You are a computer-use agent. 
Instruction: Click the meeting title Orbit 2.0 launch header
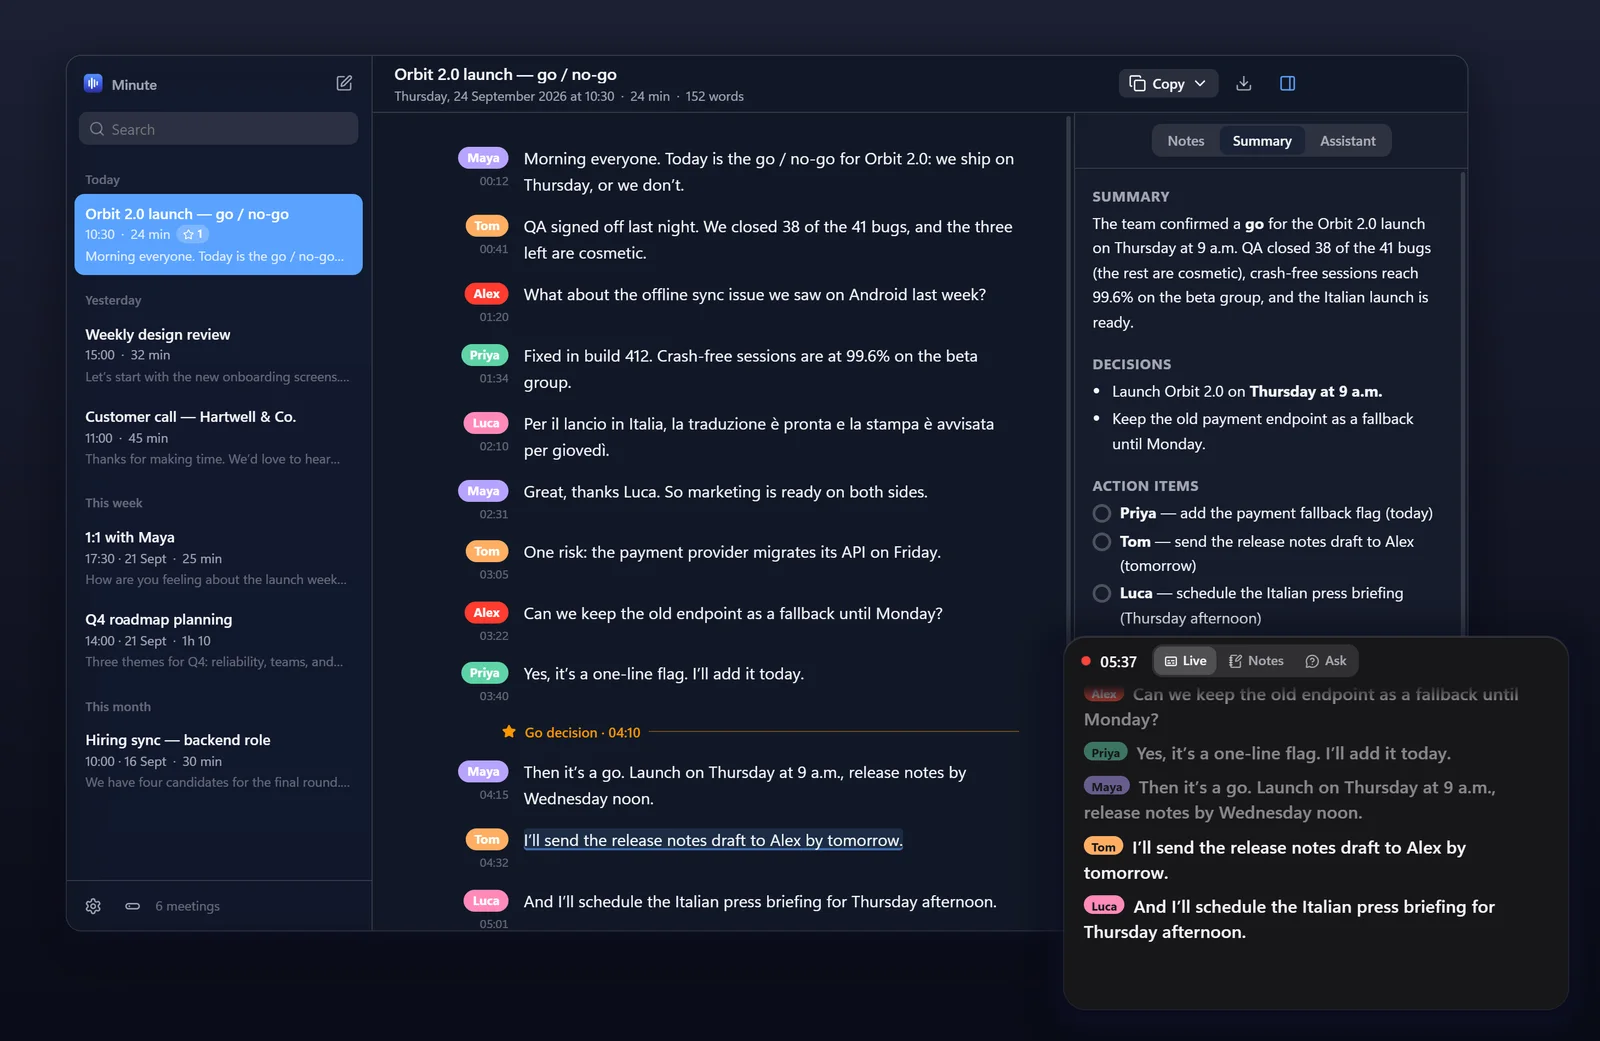coord(505,74)
